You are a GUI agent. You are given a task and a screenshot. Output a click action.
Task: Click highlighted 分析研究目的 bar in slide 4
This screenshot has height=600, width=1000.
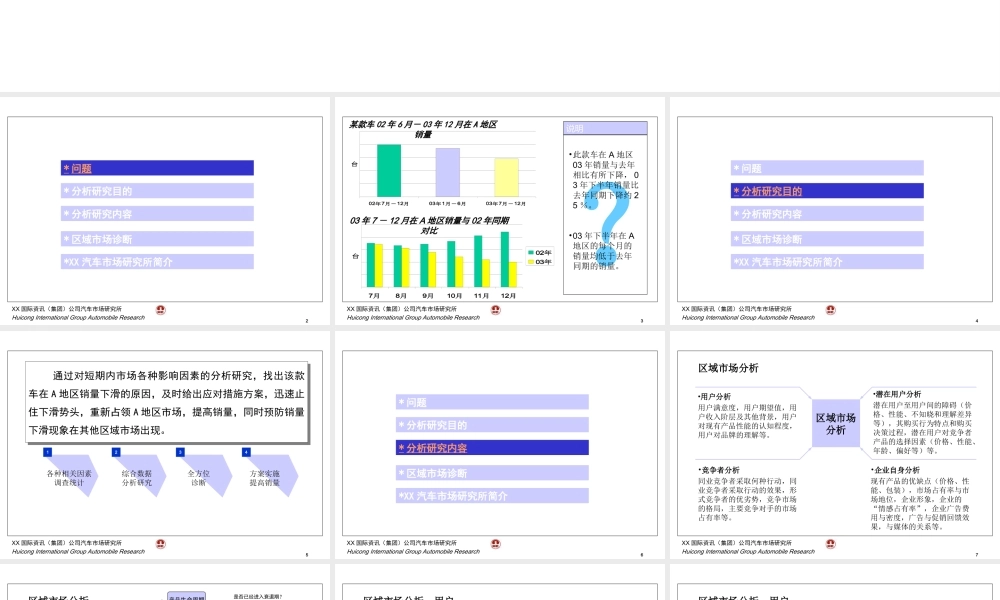point(827,191)
